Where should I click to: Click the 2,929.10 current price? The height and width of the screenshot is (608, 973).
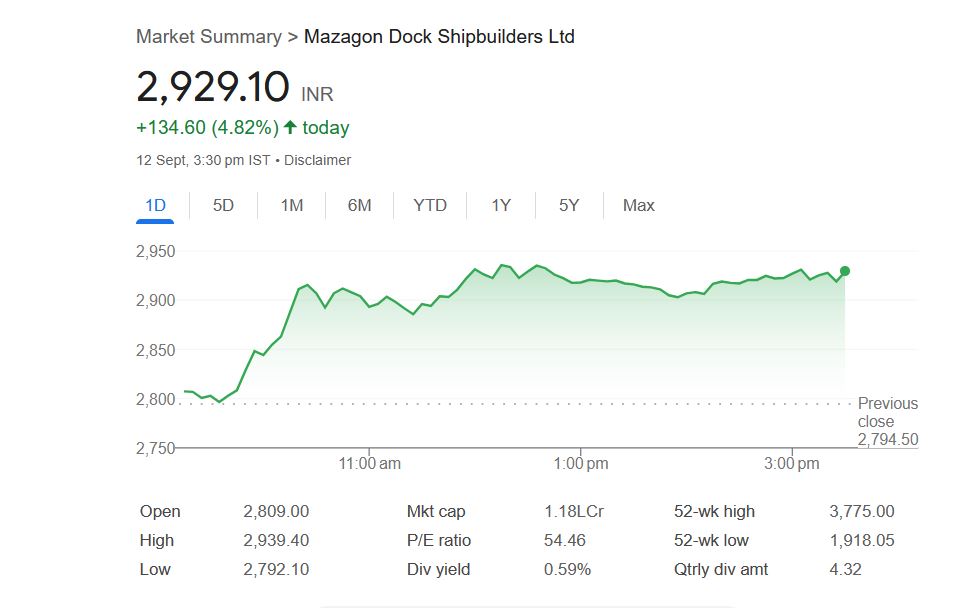coord(213,87)
